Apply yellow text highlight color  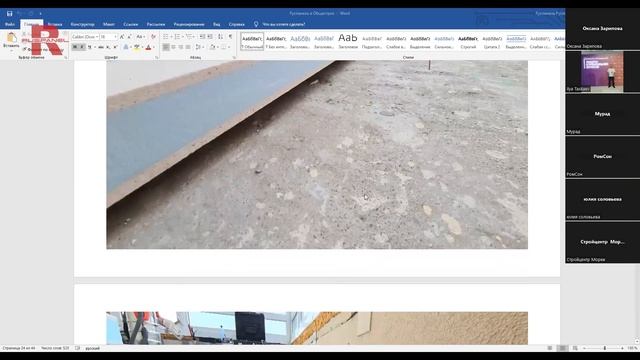tap(137, 47)
